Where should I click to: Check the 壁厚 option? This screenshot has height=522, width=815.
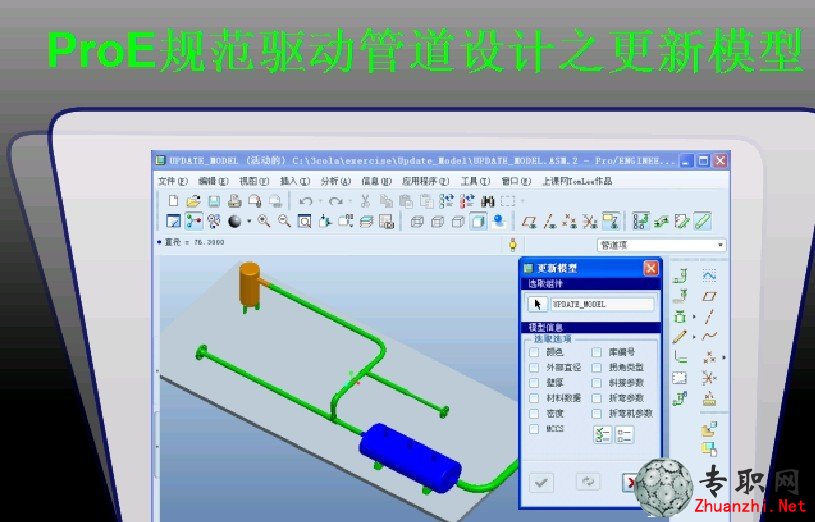pyautogui.click(x=534, y=383)
